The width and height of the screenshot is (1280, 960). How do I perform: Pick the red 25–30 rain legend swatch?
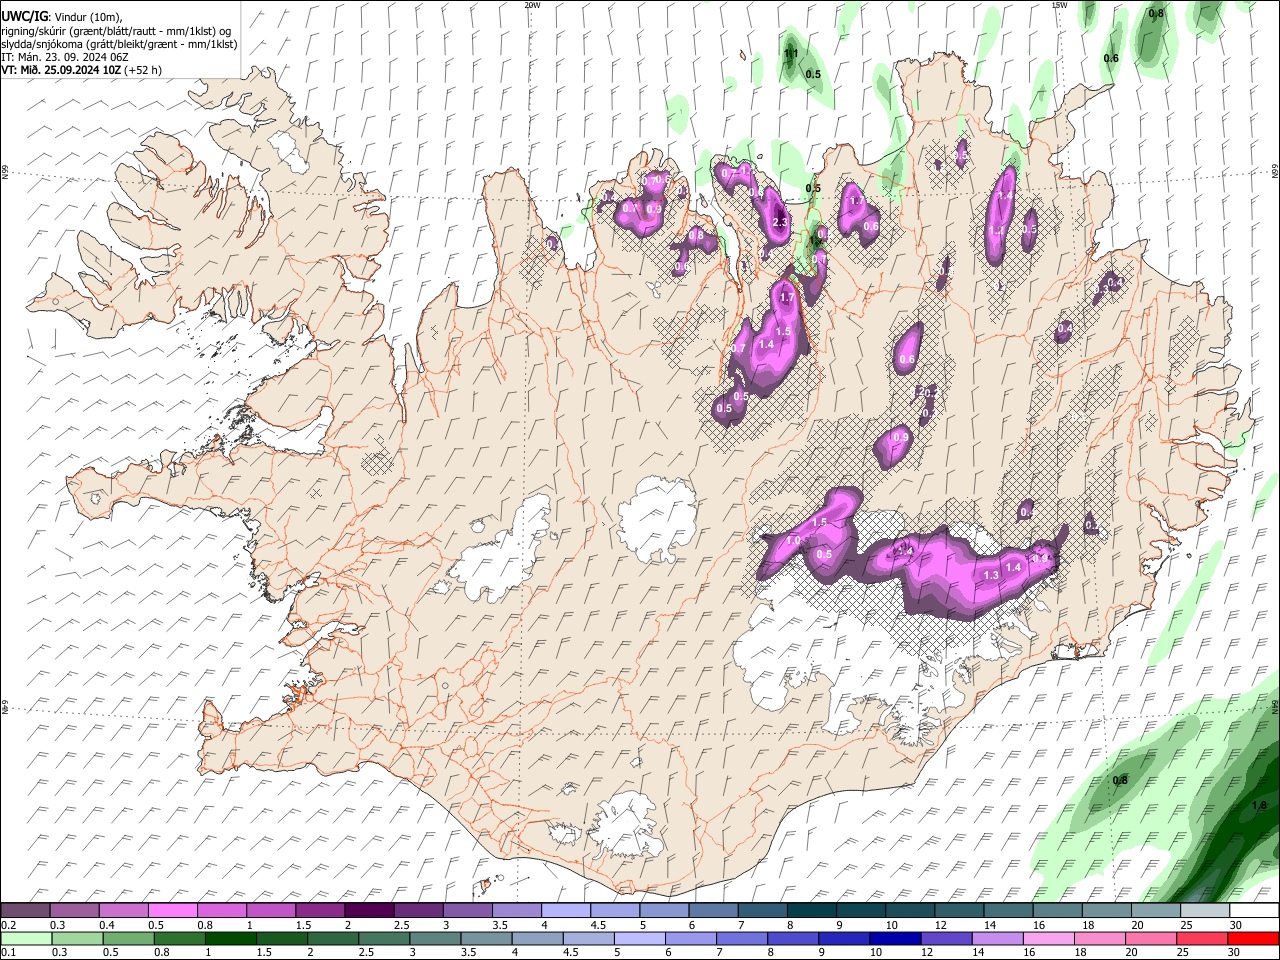(1201, 938)
